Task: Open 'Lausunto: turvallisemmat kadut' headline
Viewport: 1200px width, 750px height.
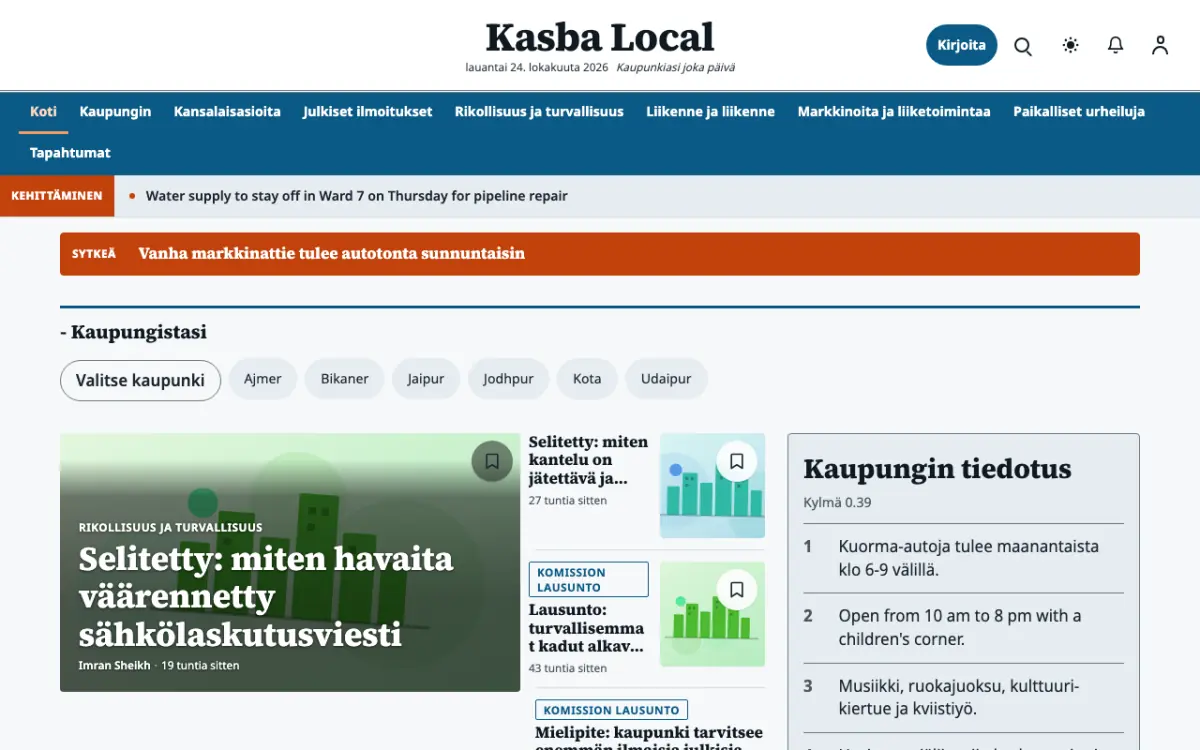Action: pos(587,628)
